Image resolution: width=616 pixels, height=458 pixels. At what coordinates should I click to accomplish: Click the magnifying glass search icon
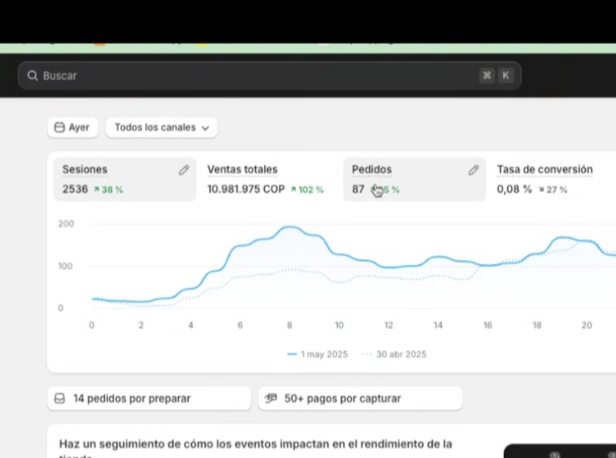coord(33,76)
